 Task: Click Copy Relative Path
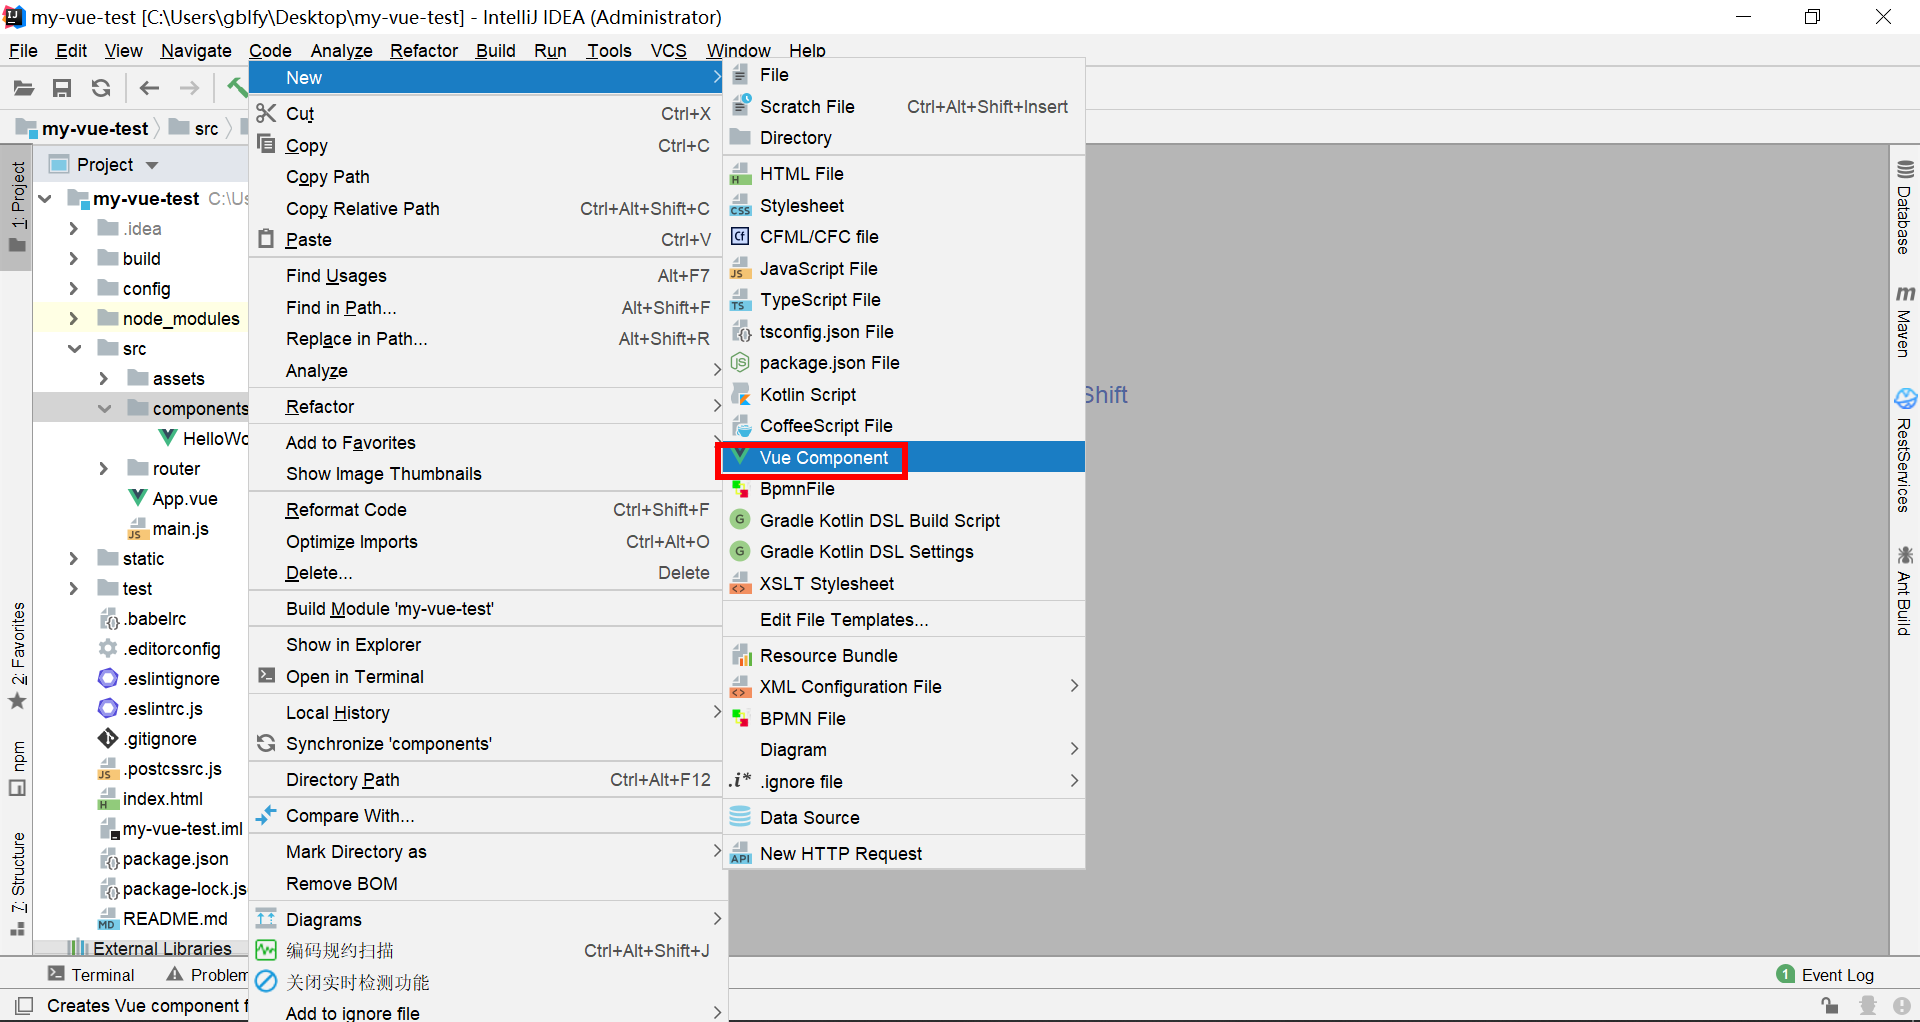pos(485,209)
